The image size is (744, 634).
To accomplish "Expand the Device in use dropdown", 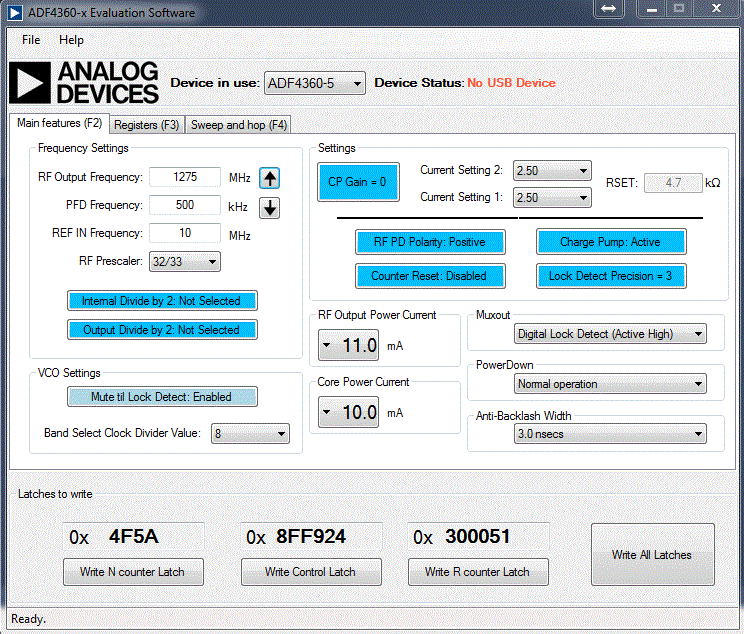I will [x=356, y=84].
